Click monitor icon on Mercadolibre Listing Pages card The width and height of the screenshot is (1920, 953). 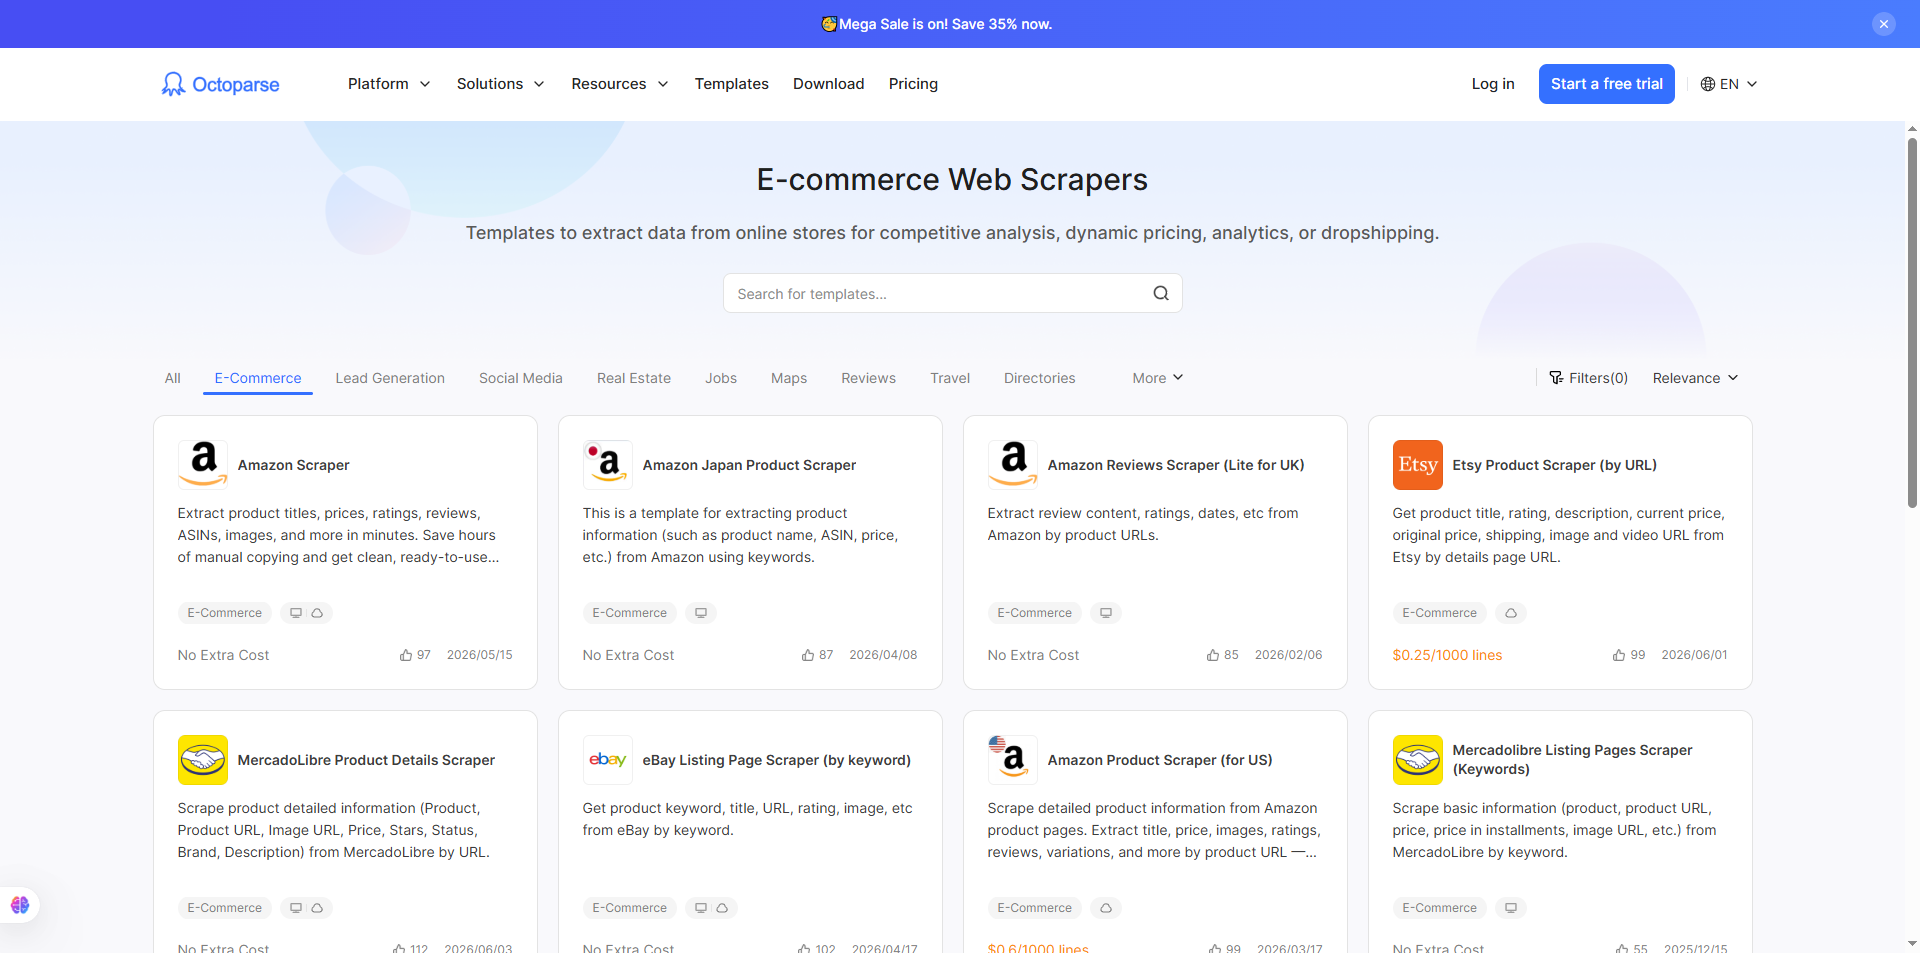tap(1511, 908)
